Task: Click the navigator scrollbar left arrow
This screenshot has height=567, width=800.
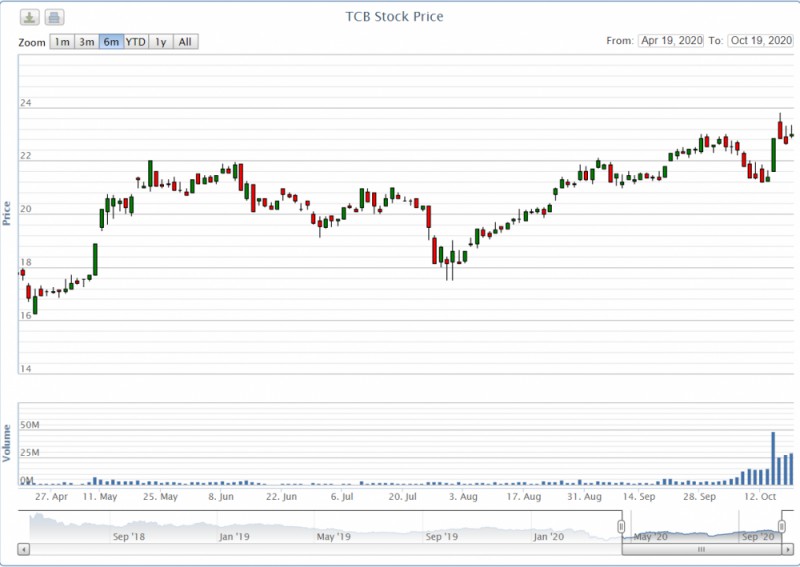Action: pyautogui.click(x=23, y=549)
